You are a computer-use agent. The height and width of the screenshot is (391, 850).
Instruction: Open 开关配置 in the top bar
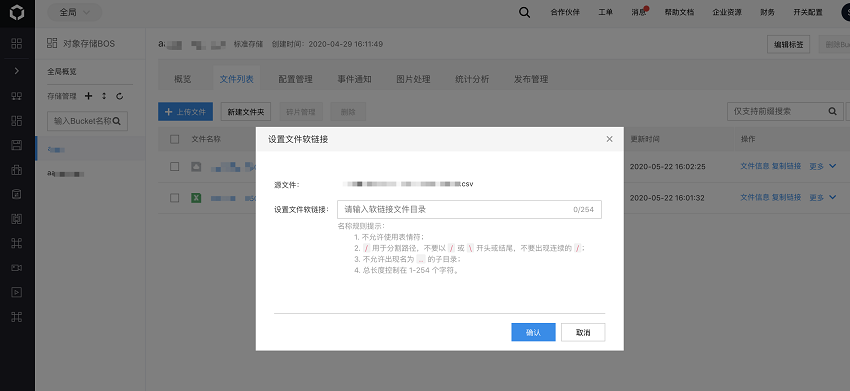pos(808,12)
